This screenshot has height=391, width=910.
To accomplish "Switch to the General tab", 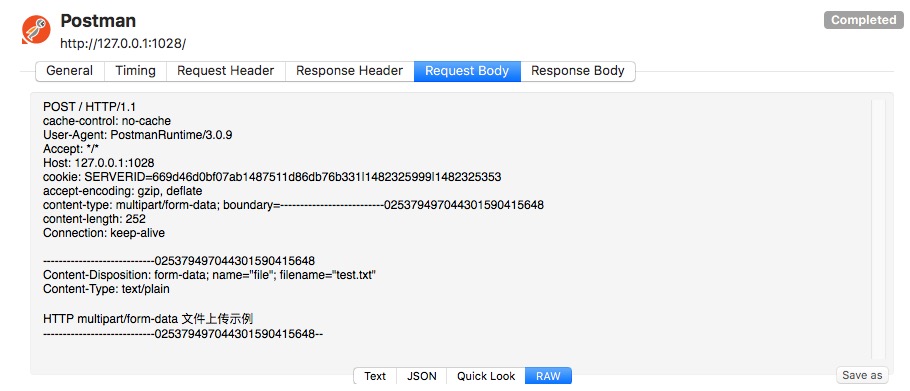I will tap(70, 71).
